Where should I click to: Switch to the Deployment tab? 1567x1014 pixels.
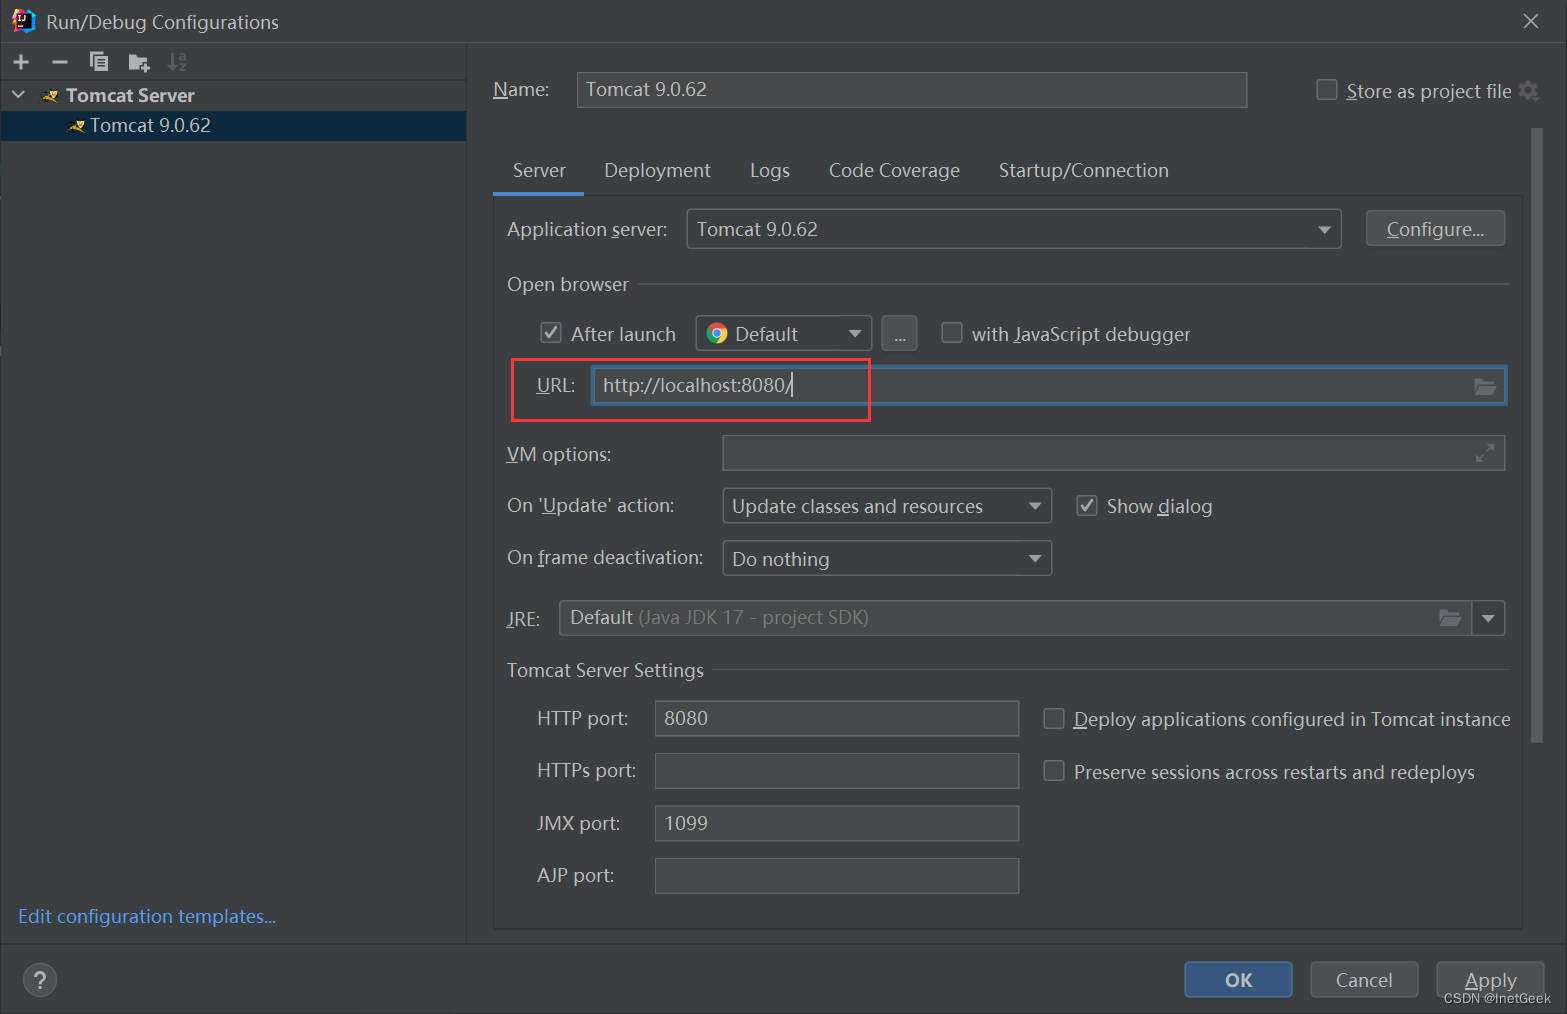tap(657, 171)
